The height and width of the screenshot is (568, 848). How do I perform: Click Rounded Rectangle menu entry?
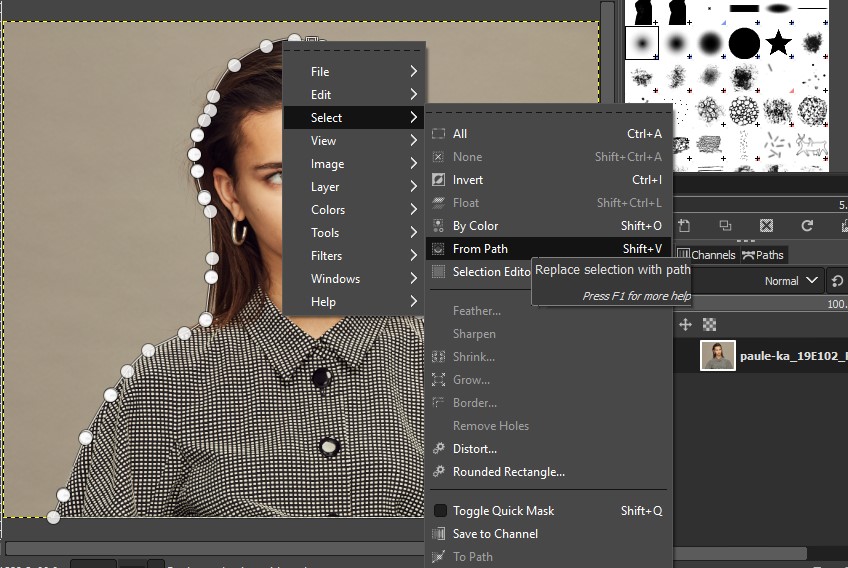(x=508, y=472)
